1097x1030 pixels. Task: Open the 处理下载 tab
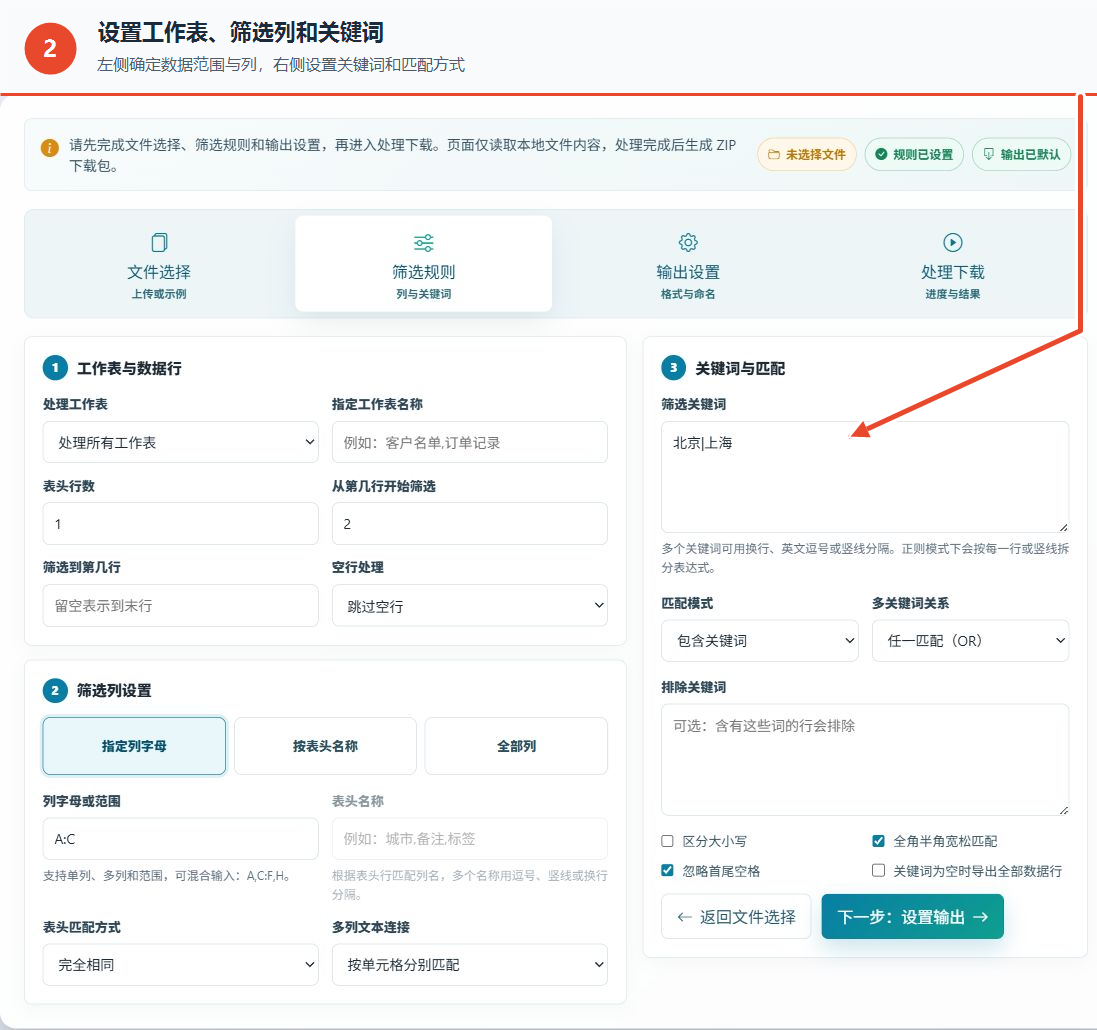[952, 264]
